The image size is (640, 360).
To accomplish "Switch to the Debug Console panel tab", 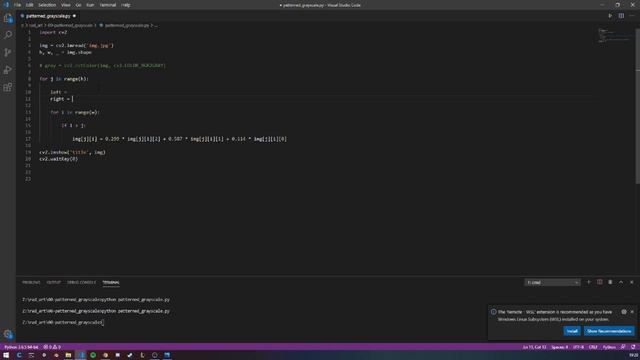I will [82, 282].
